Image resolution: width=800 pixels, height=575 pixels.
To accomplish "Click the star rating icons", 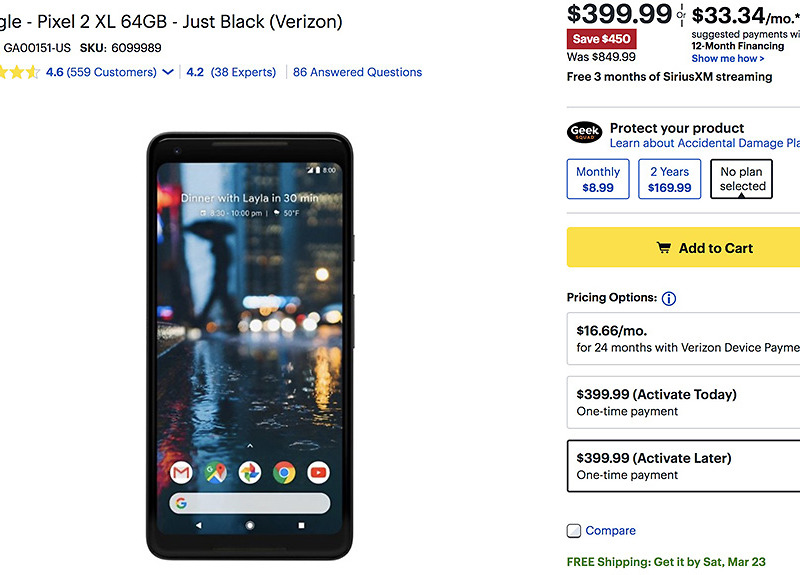I will [x=20, y=72].
